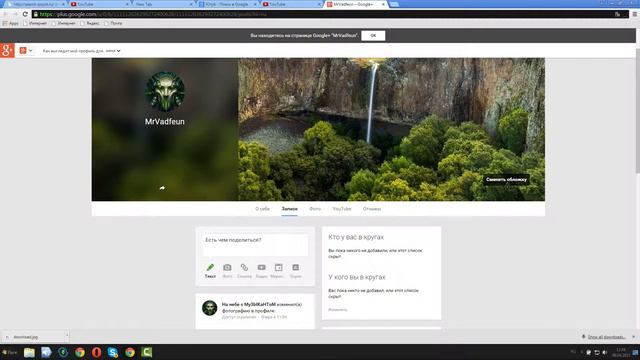Open the new tab button

pos(394,4)
